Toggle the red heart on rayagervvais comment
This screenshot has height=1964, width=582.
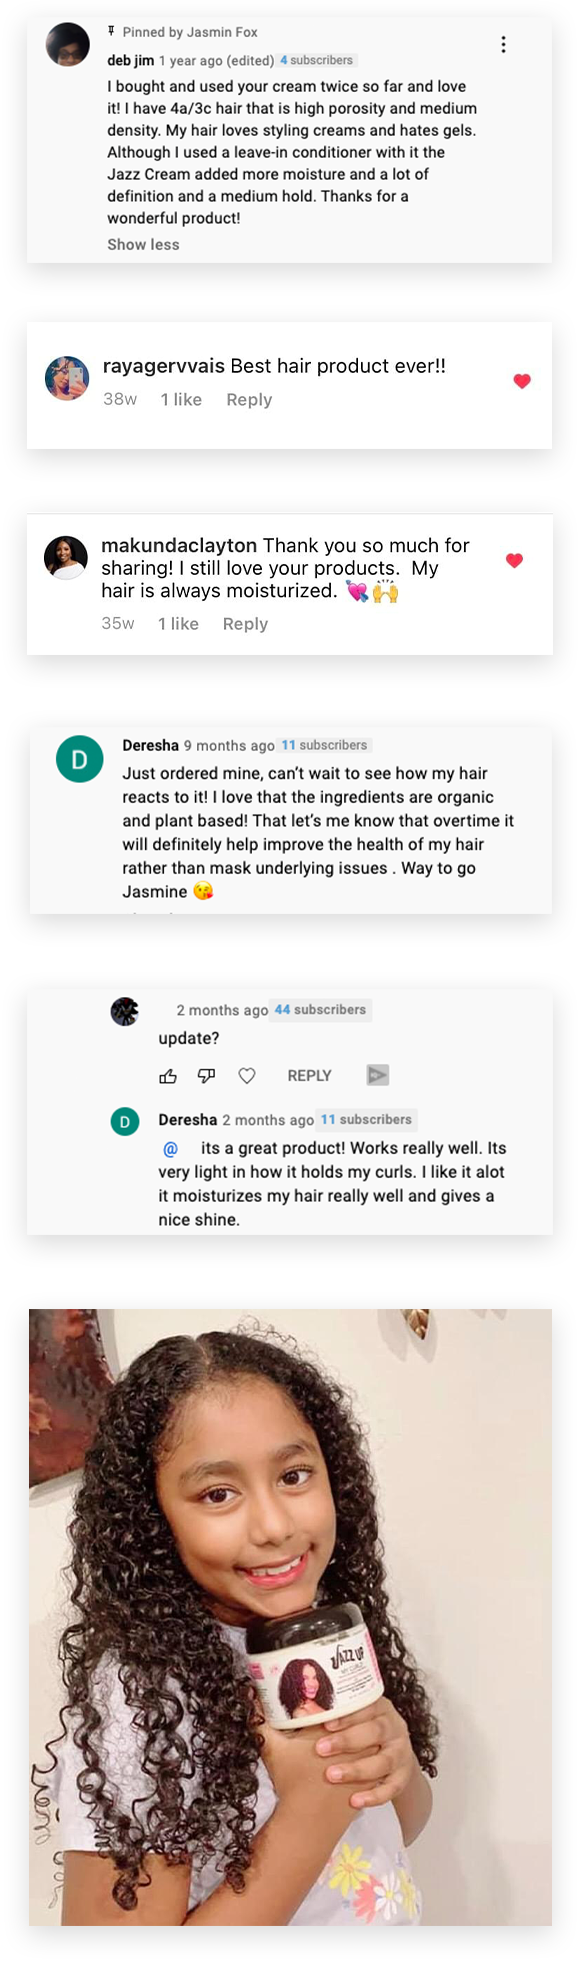(x=522, y=381)
